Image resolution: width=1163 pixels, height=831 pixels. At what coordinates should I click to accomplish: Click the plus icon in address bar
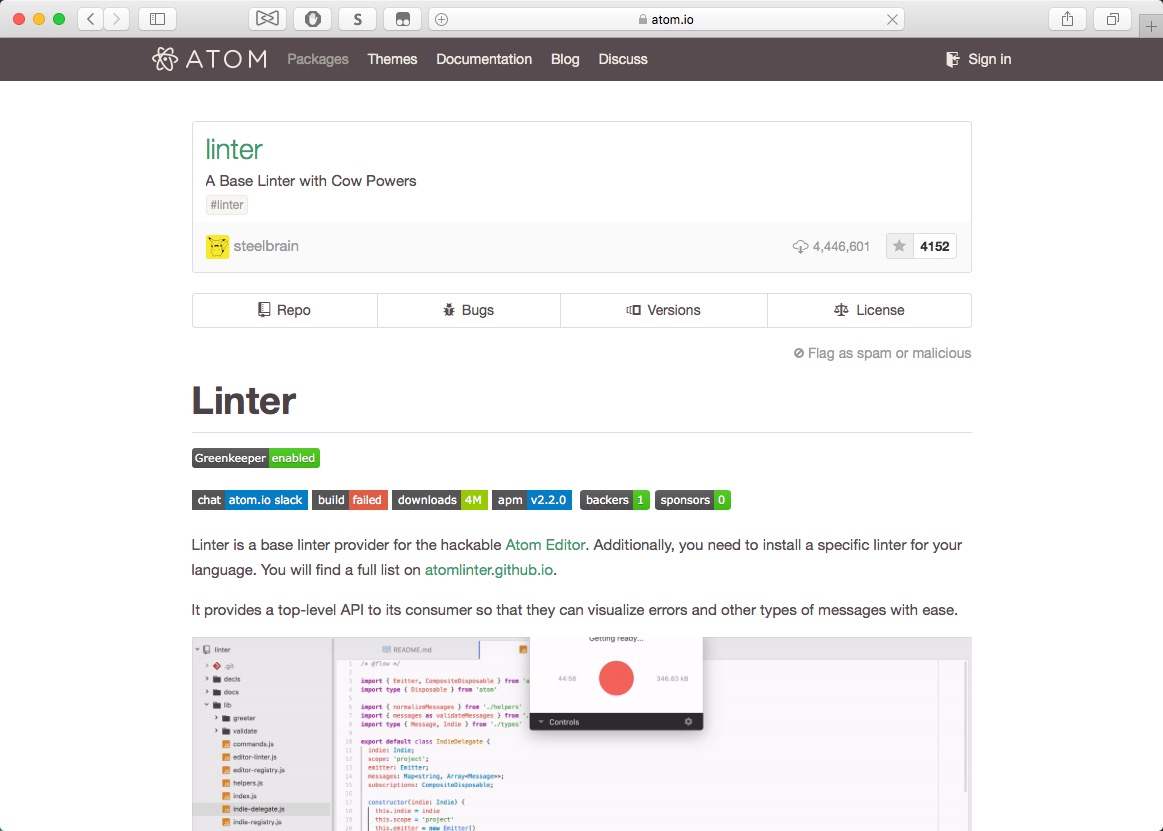pyautogui.click(x=441, y=19)
